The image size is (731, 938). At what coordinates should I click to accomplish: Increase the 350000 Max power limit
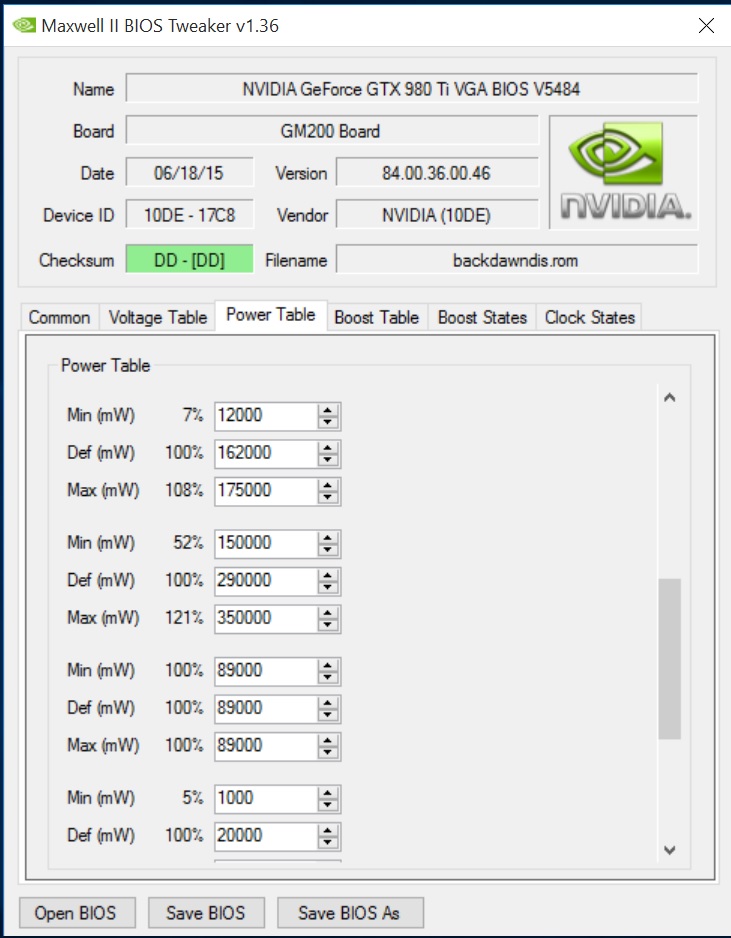coord(328,613)
